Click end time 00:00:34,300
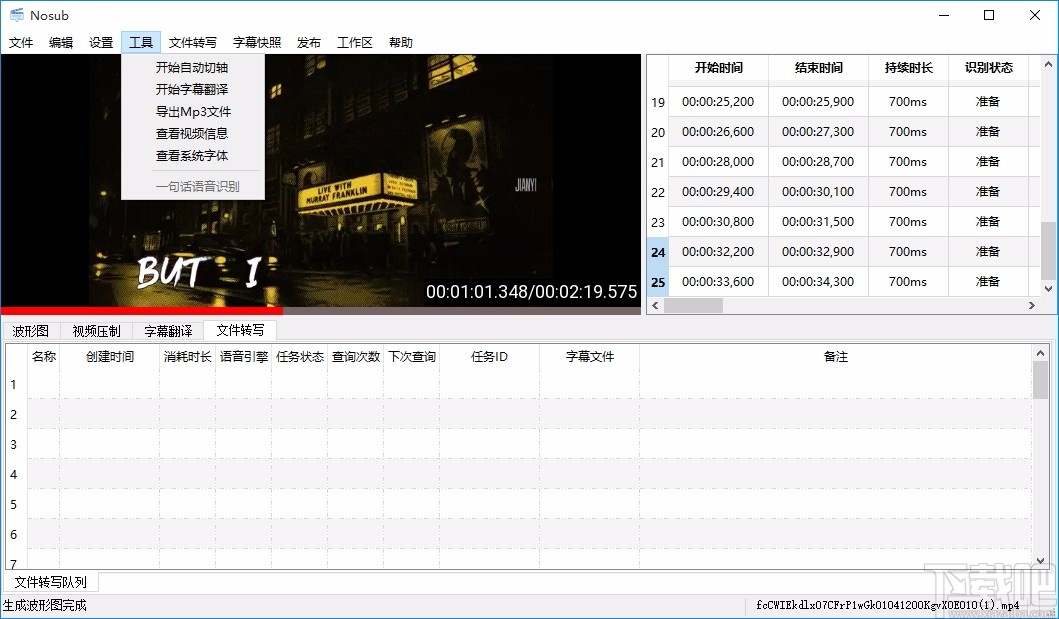Image resolution: width=1059 pixels, height=619 pixels. pos(818,281)
